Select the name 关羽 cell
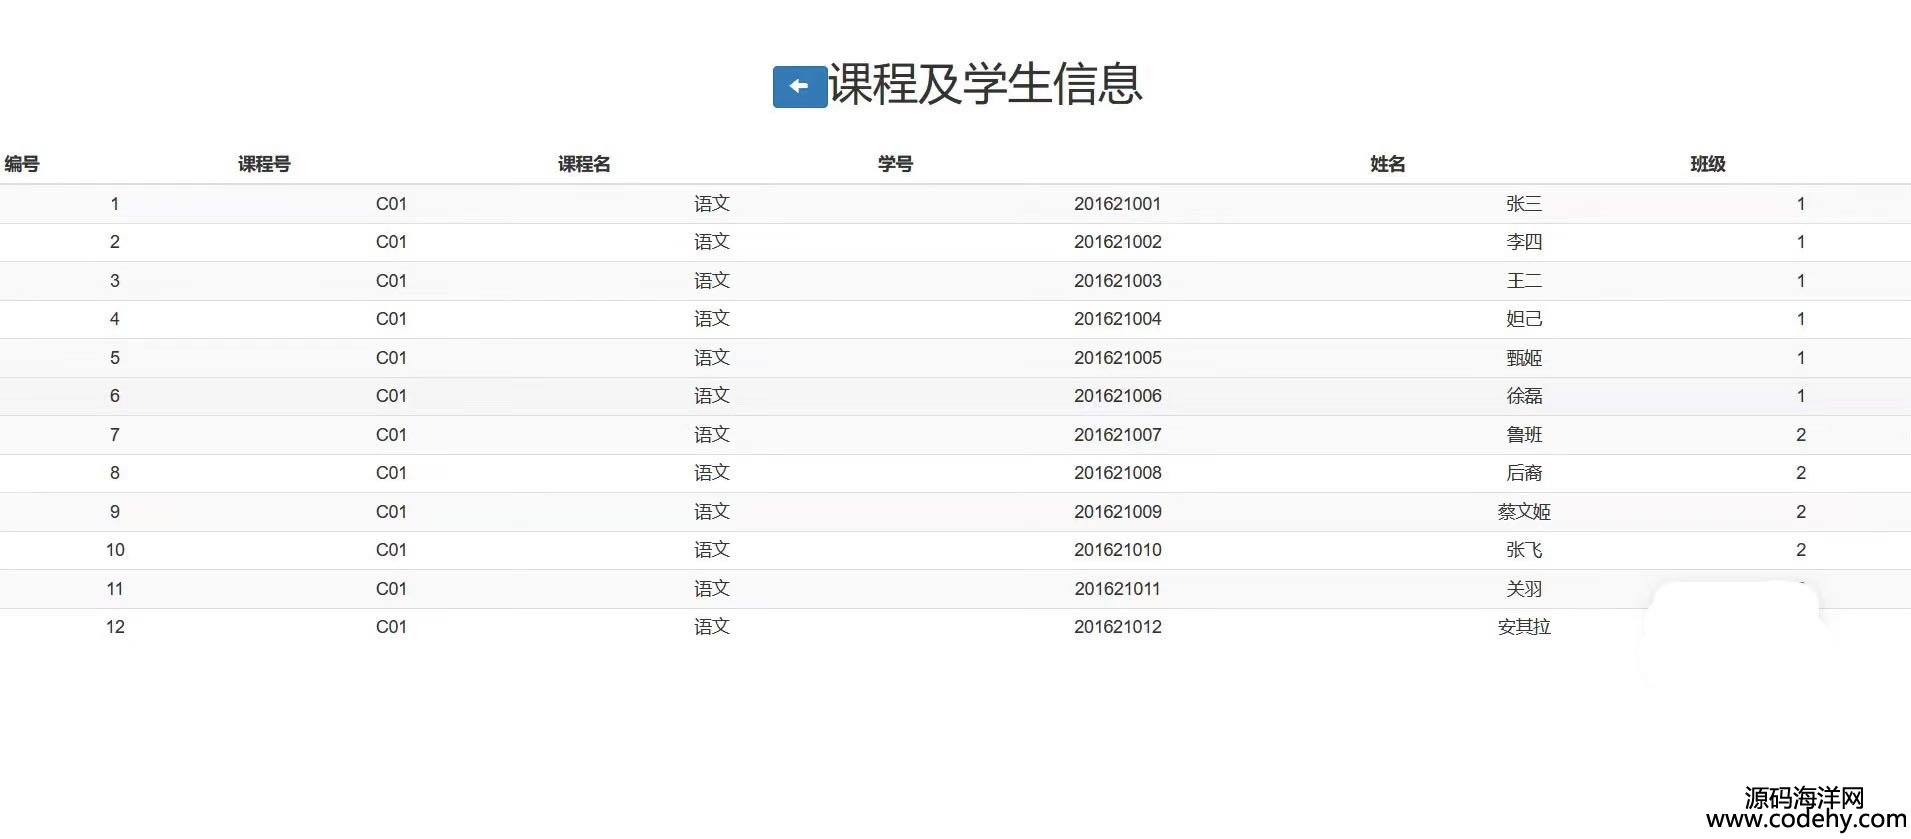 (x=1524, y=589)
